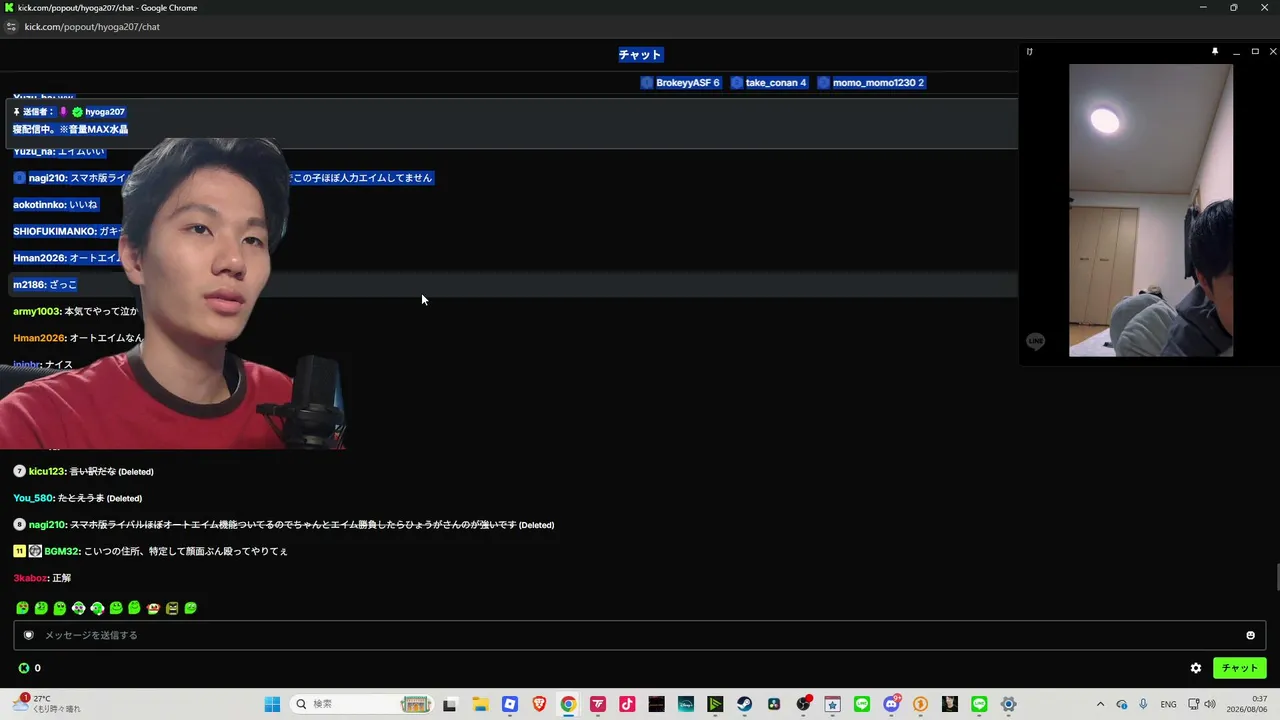Click username You_580 in chat
The image size is (1280, 720).
(33, 498)
